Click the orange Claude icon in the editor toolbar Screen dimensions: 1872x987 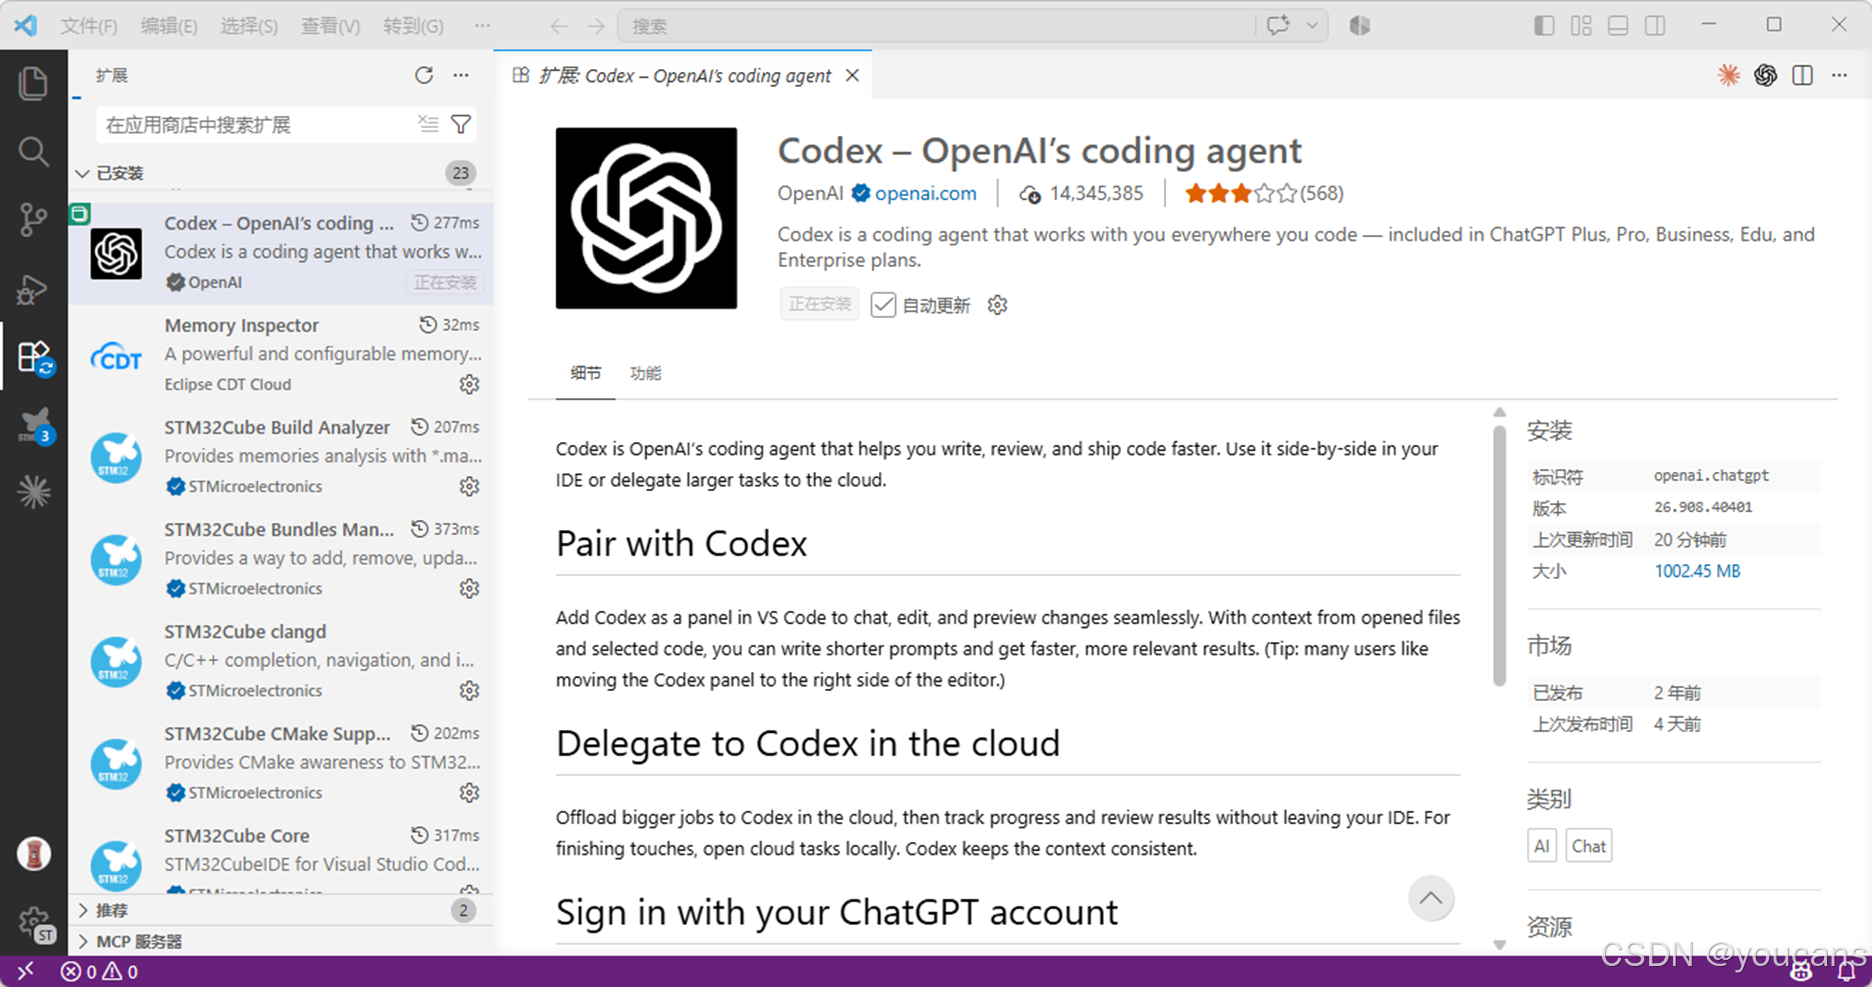[x=1728, y=75]
